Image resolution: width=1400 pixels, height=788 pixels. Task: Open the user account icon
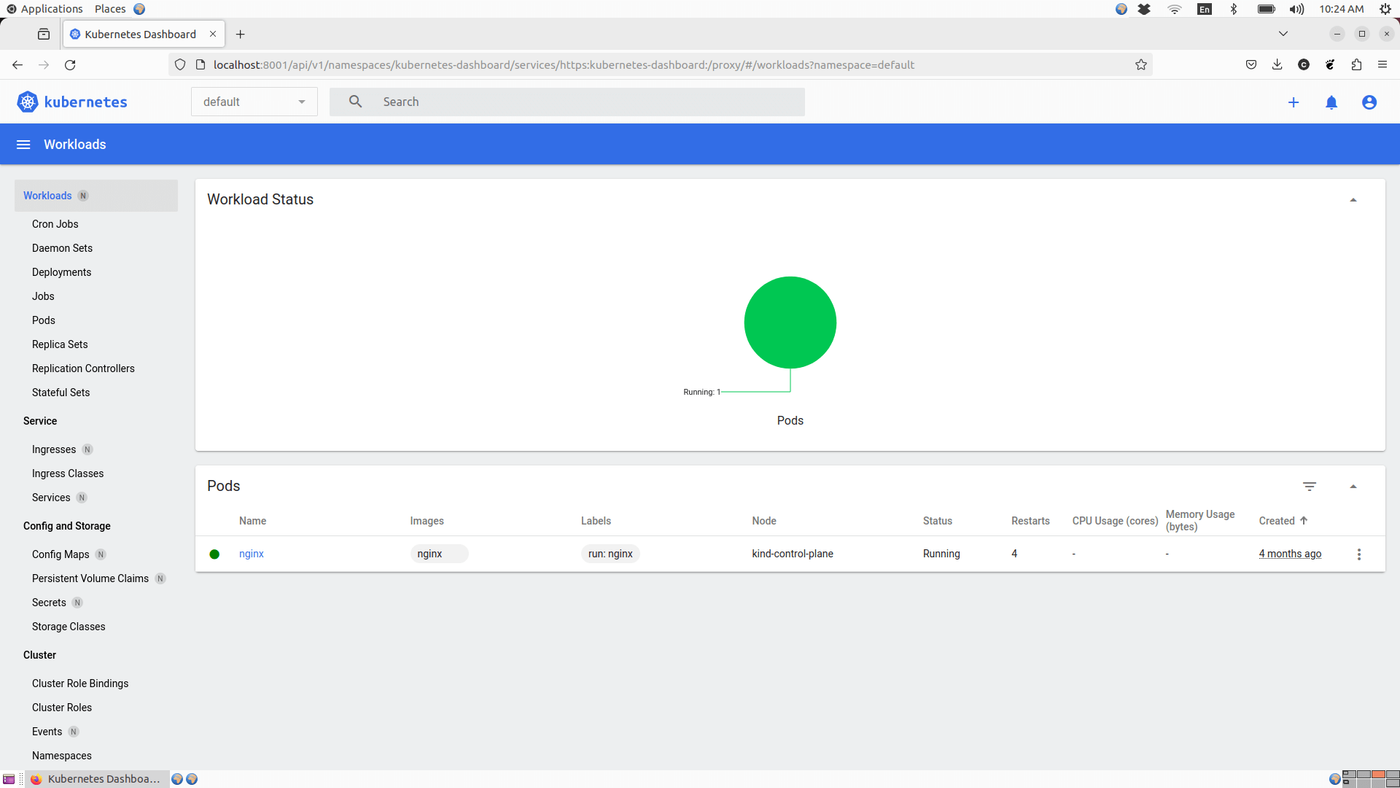click(x=1369, y=102)
